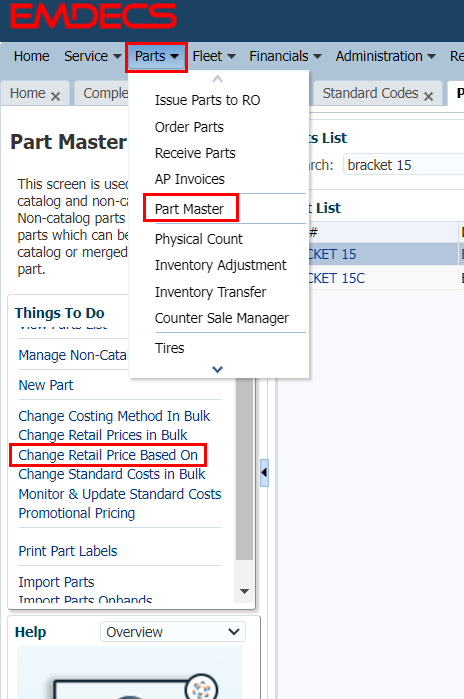
Task: Click the search field containing bracket 15
Action: [x=403, y=165]
